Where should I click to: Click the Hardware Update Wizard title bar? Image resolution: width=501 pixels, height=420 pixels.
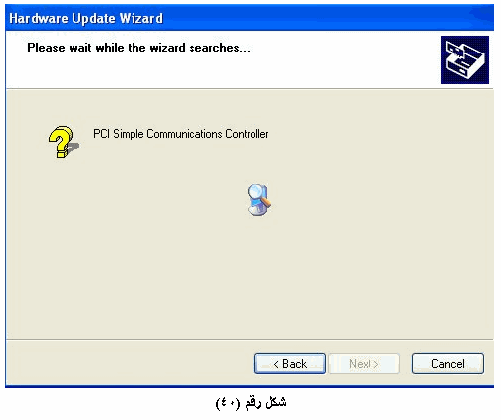tap(249, 18)
